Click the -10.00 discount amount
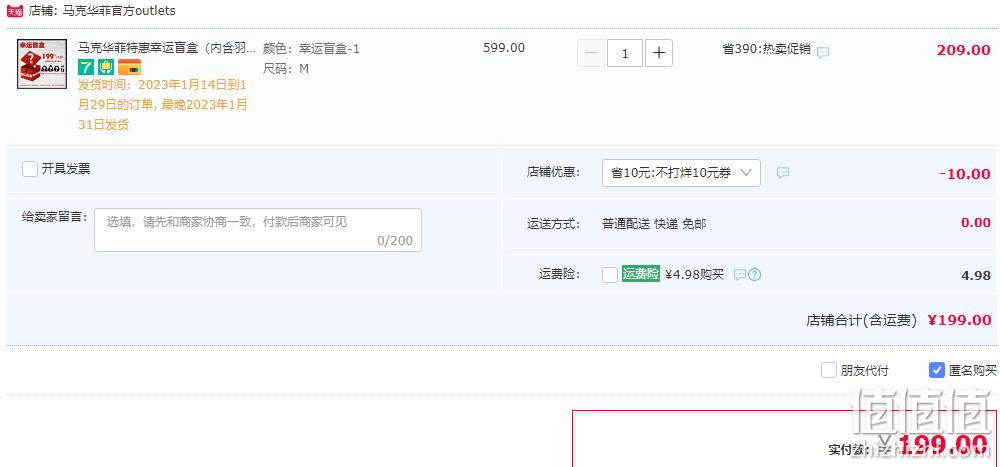The height and width of the screenshot is (467, 1000). 965,174
